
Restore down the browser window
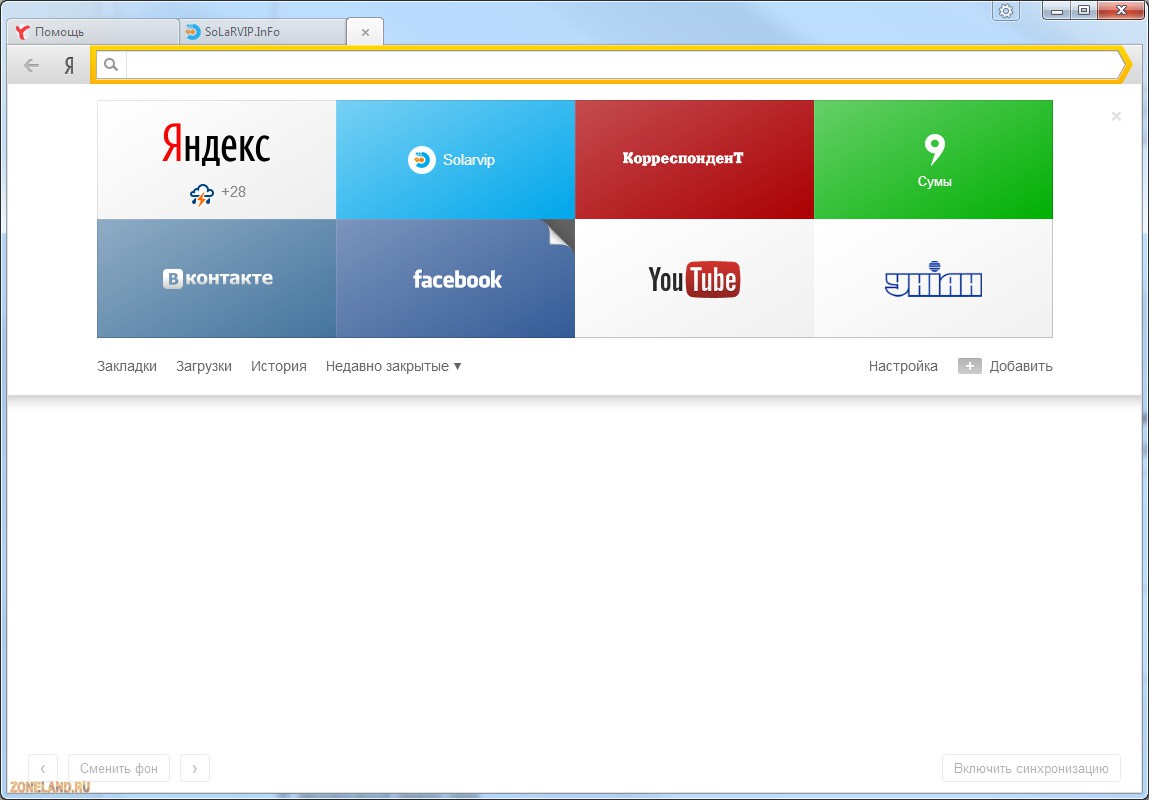click(1084, 10)
